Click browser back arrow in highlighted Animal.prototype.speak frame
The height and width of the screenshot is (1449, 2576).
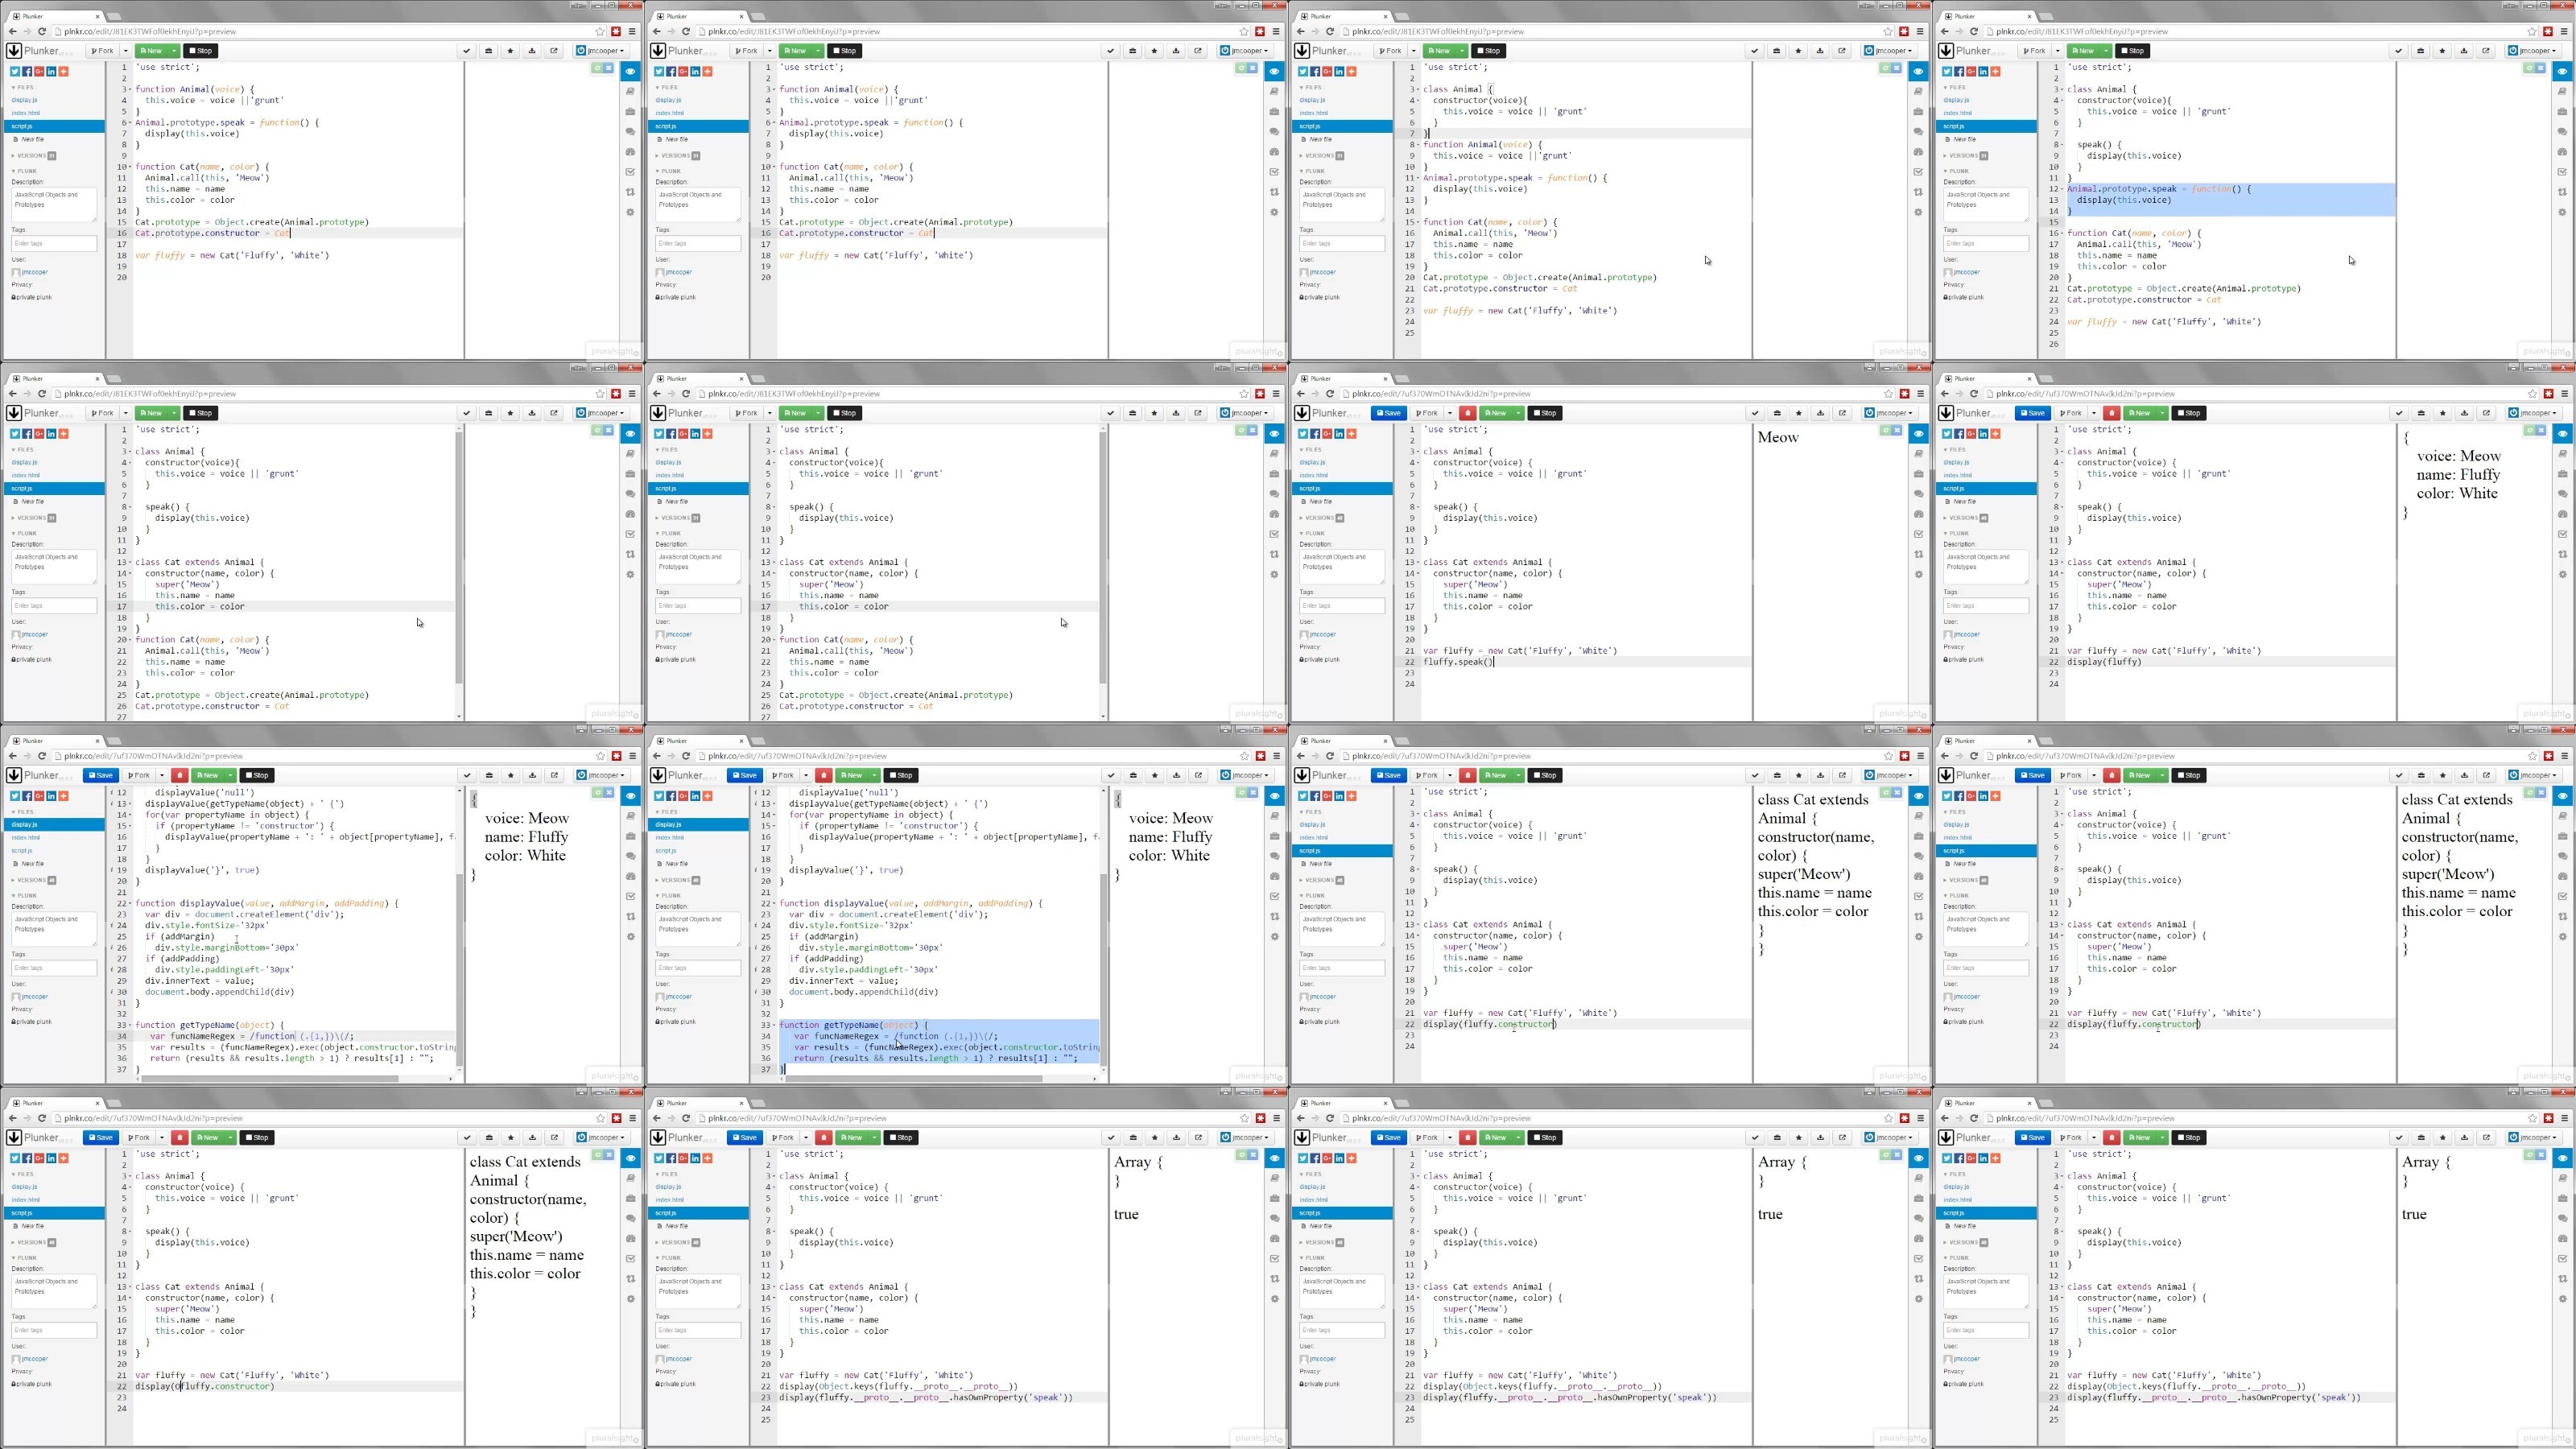pyautogui.click(x=1945, y=32)
